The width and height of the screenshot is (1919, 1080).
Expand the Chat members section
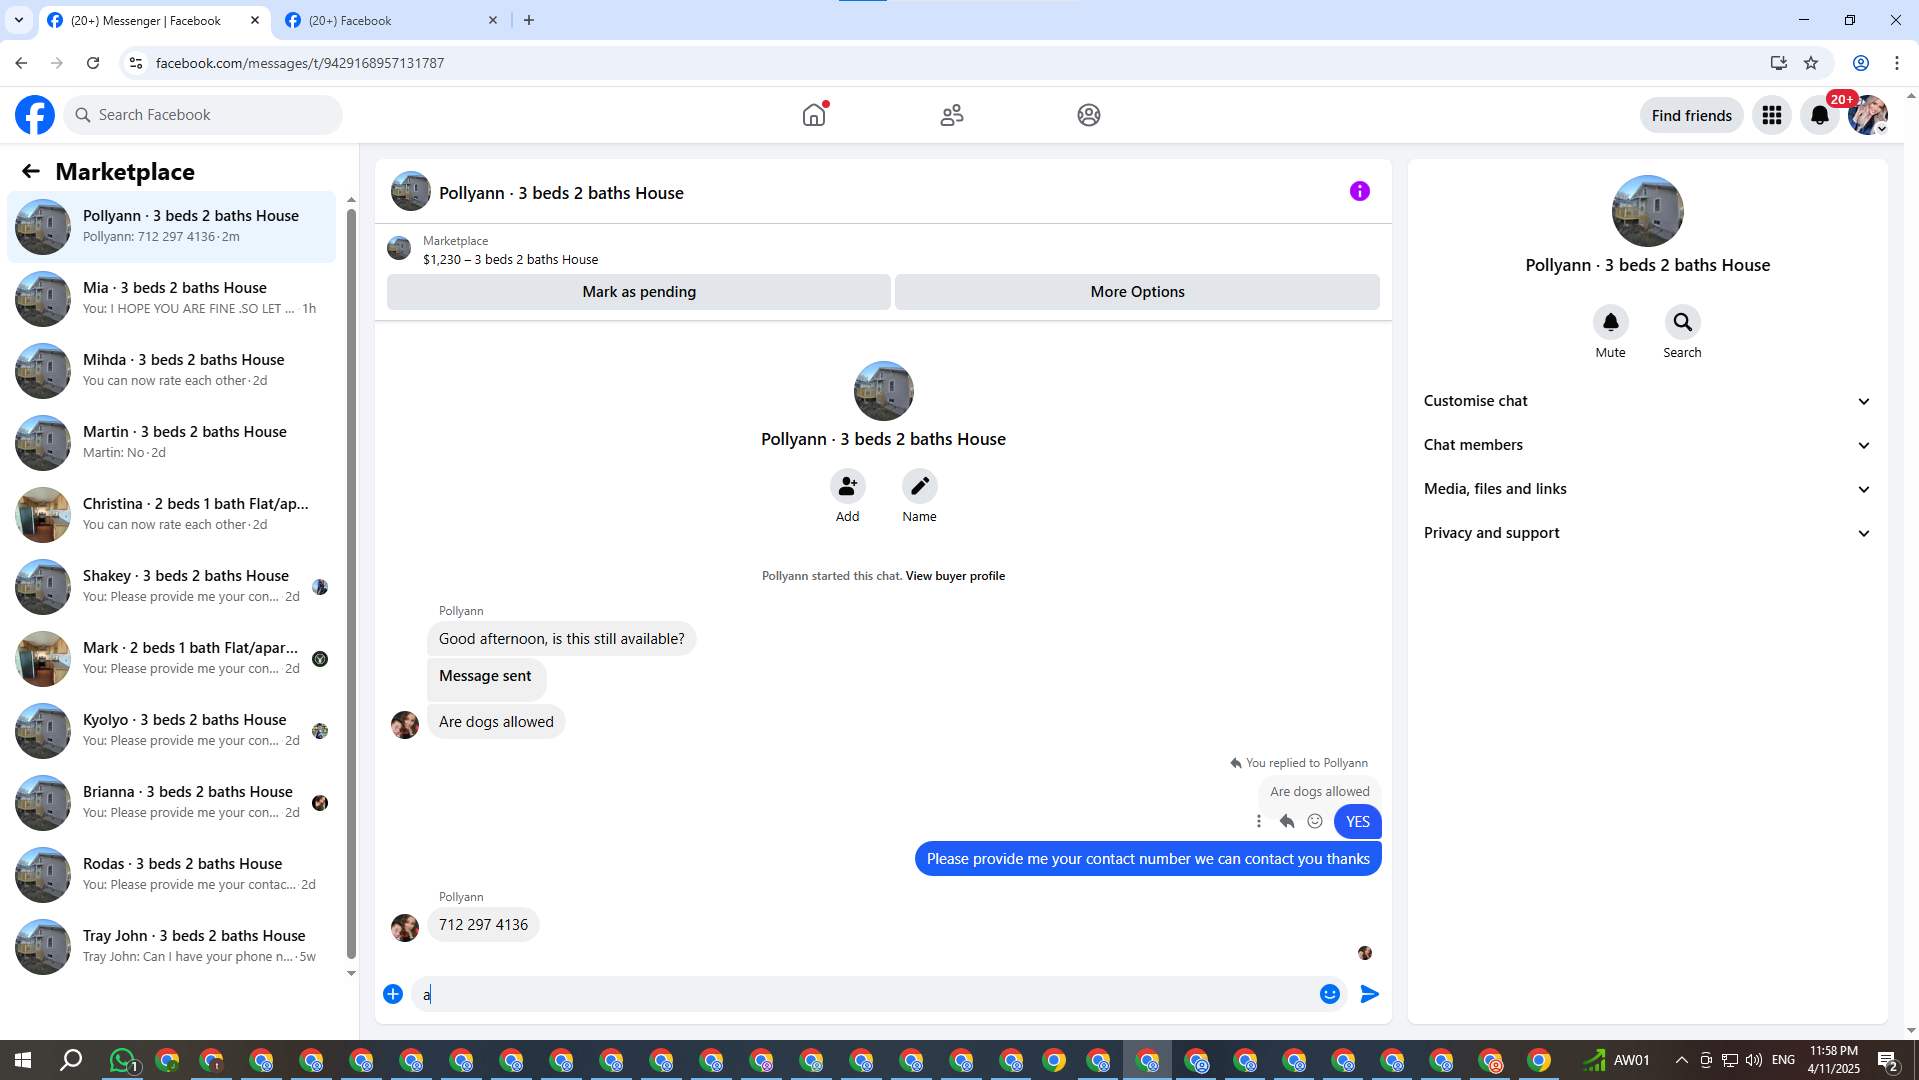[1647, 445]
